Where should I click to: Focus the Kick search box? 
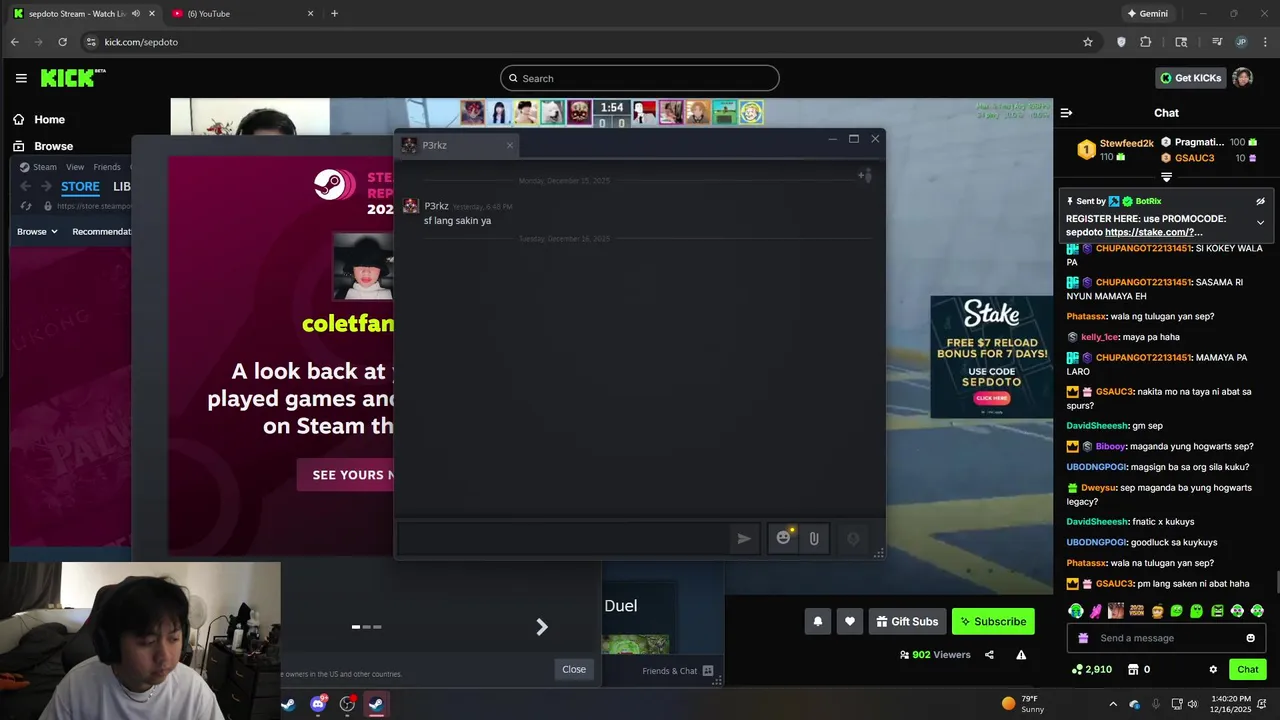(x=640, y=78)
